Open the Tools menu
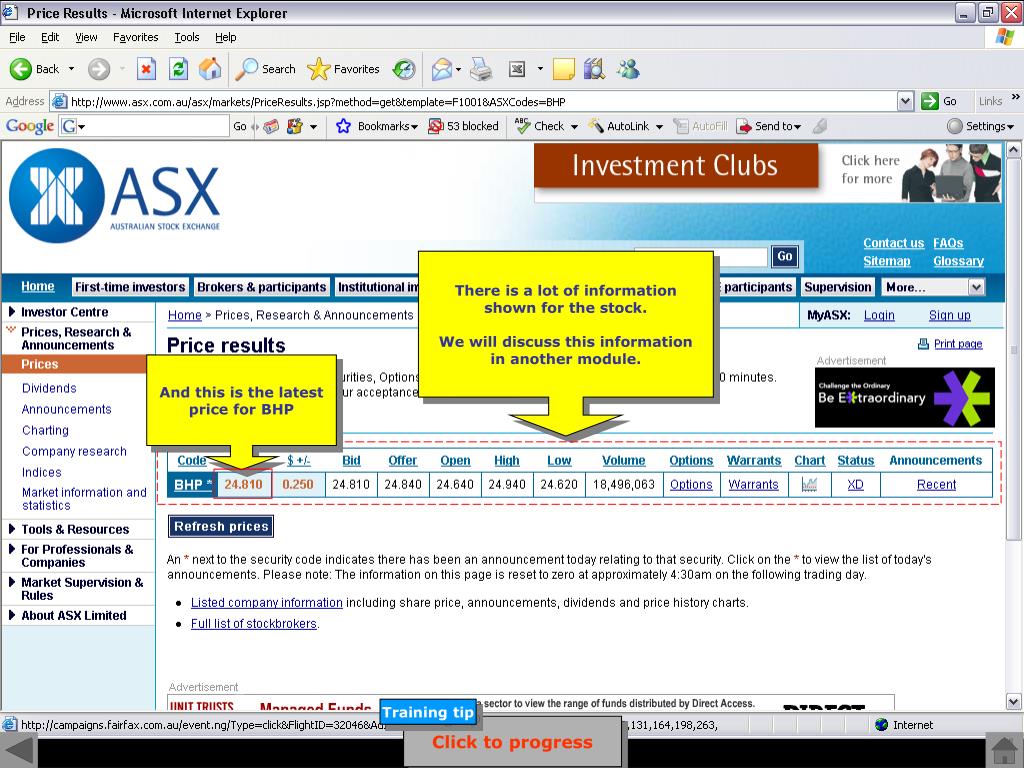This screenshot has height=768, width=1024. pos(187,37)
